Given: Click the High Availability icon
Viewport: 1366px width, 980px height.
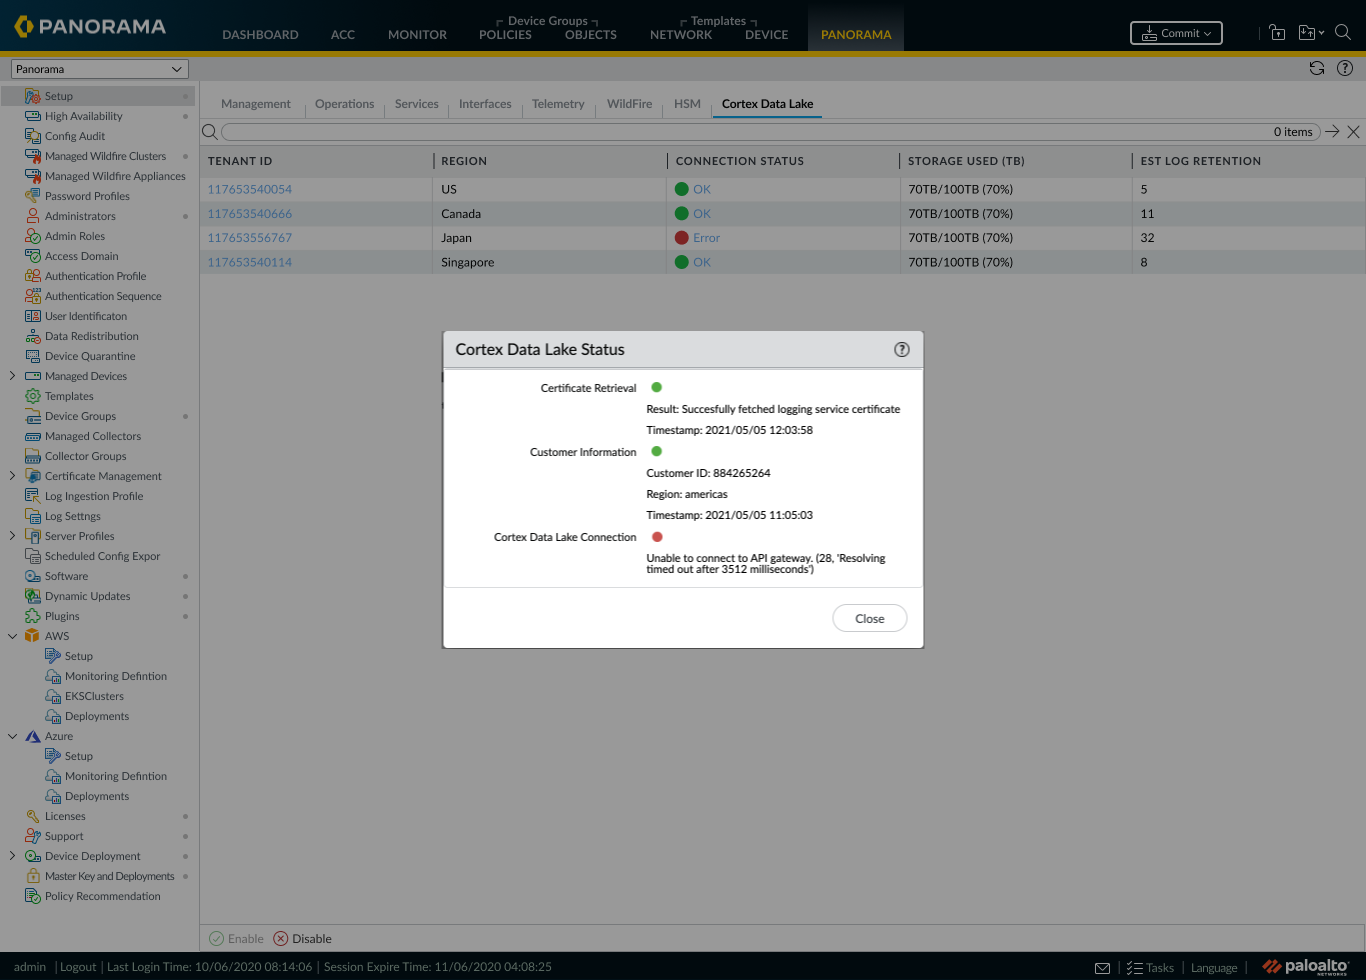Looking at the screenshot, I should click(33, 116).
